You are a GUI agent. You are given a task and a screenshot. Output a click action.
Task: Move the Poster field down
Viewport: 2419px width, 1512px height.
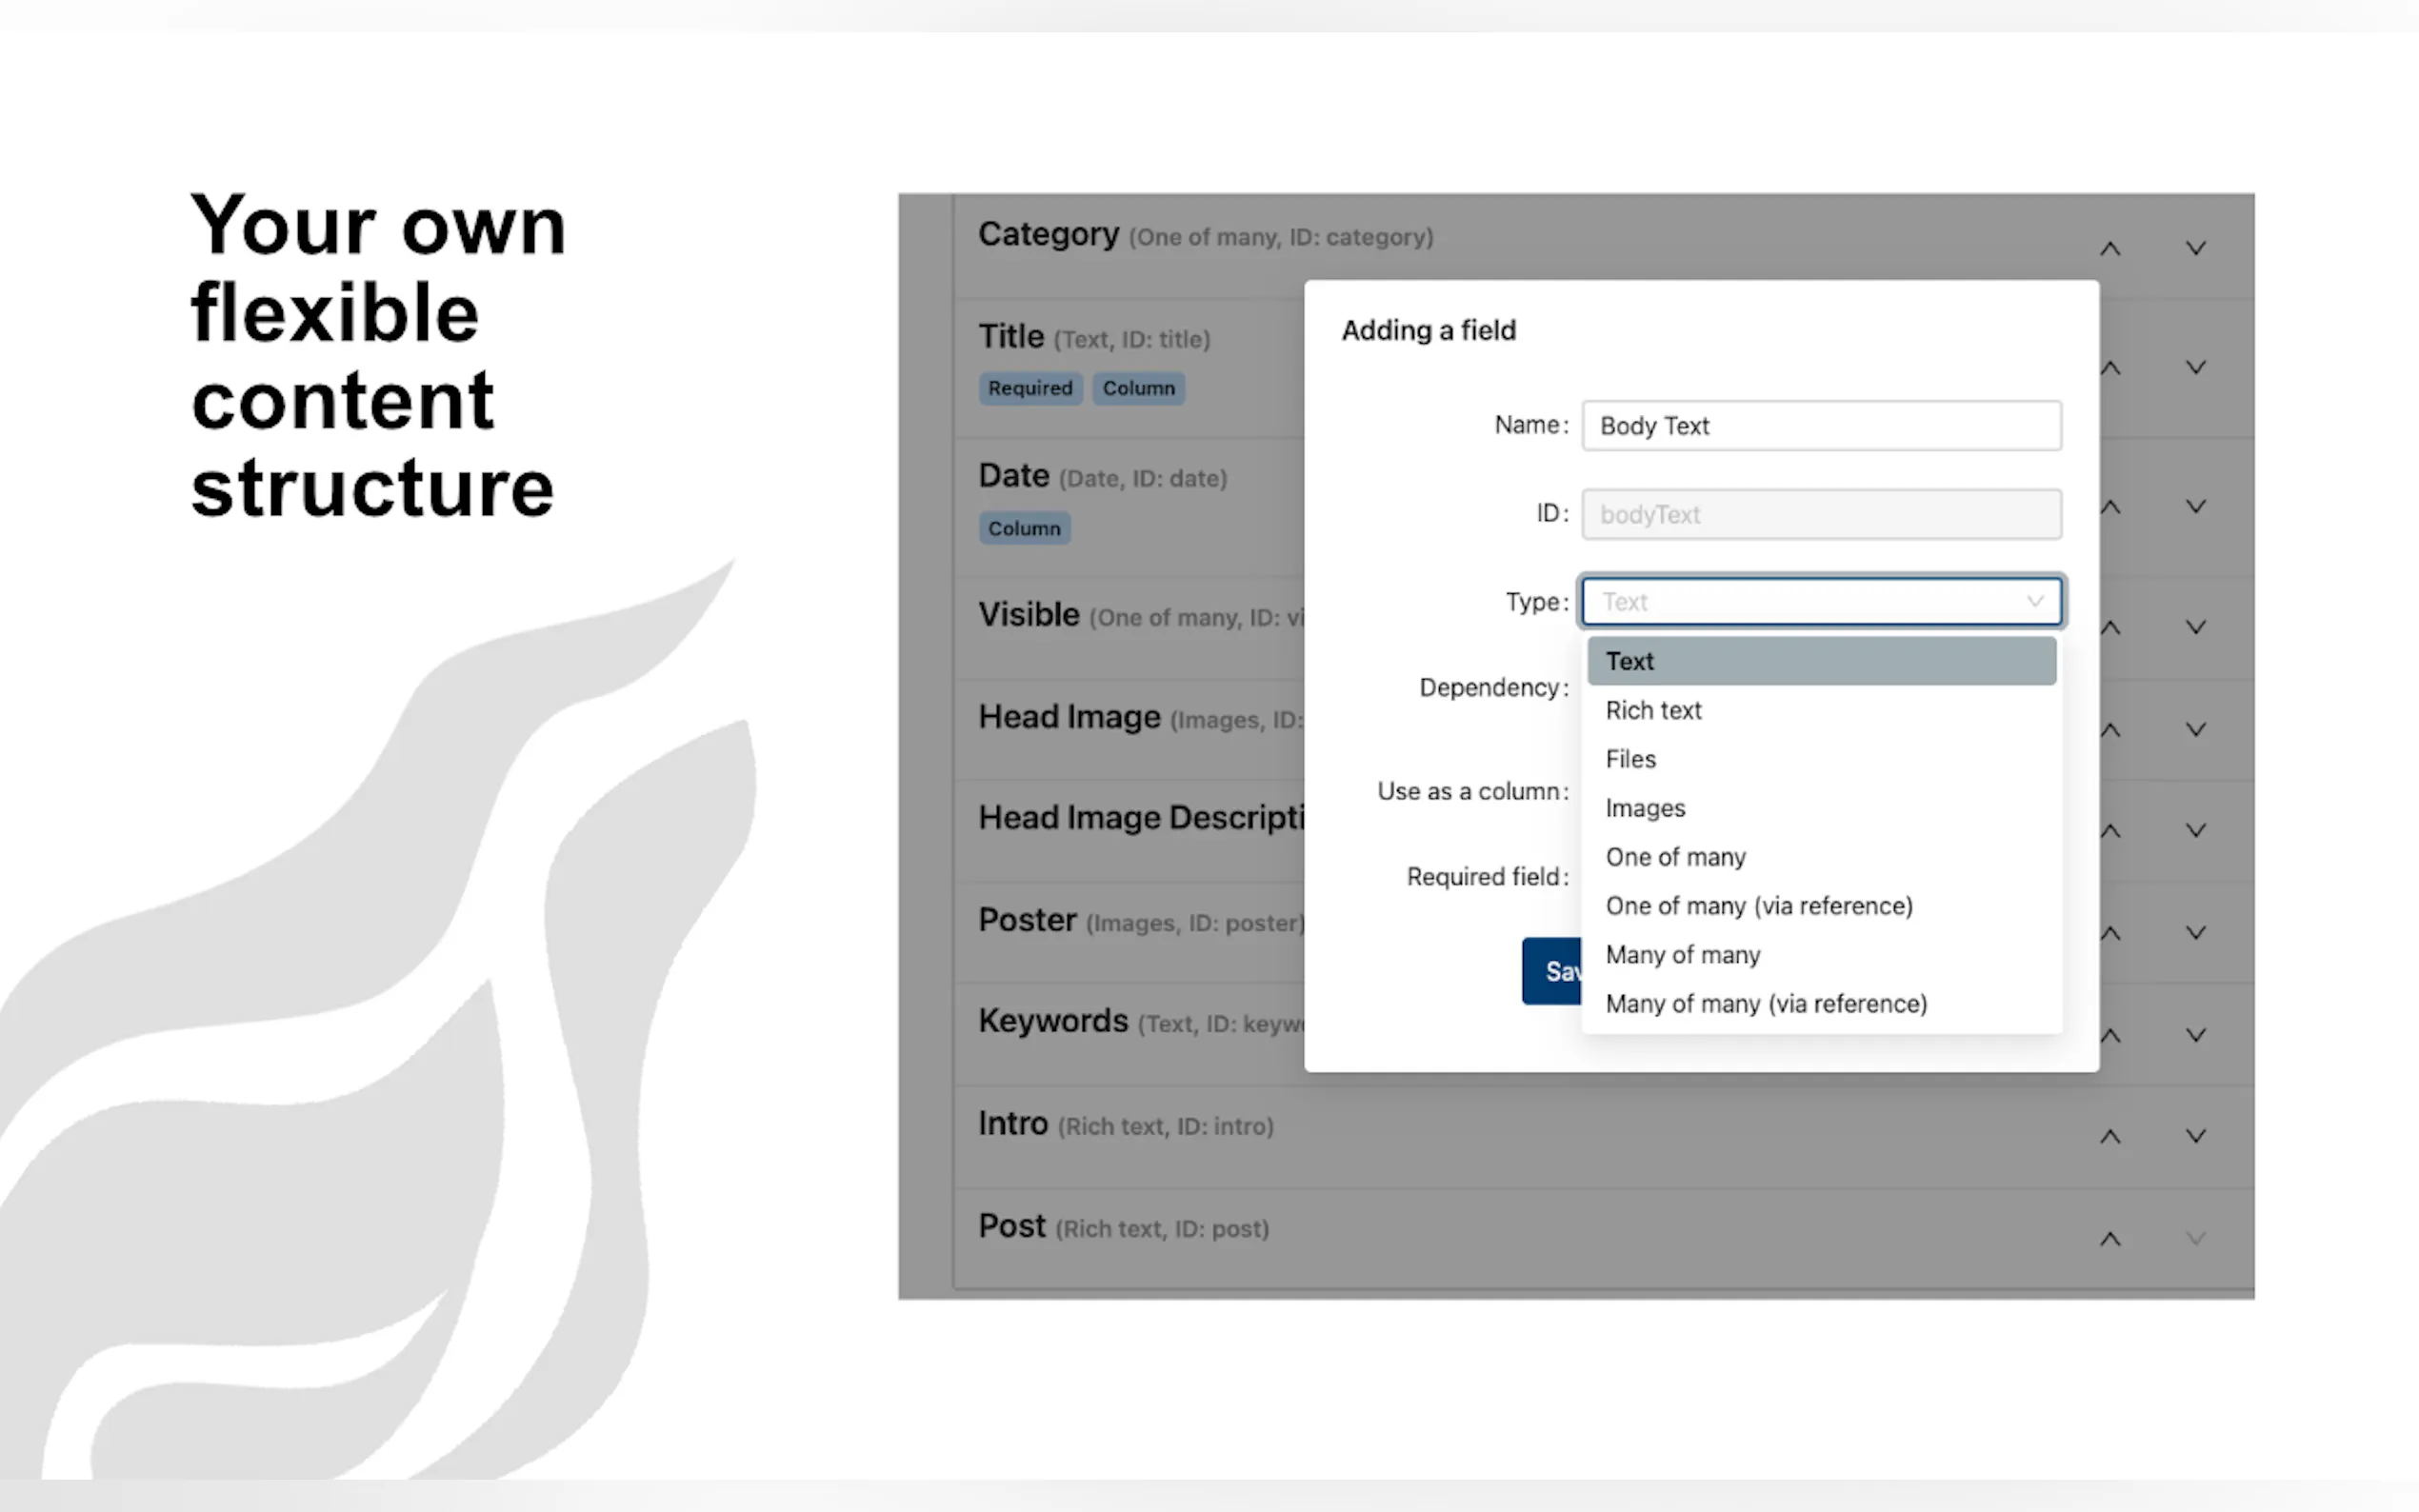click(2196, 932)
